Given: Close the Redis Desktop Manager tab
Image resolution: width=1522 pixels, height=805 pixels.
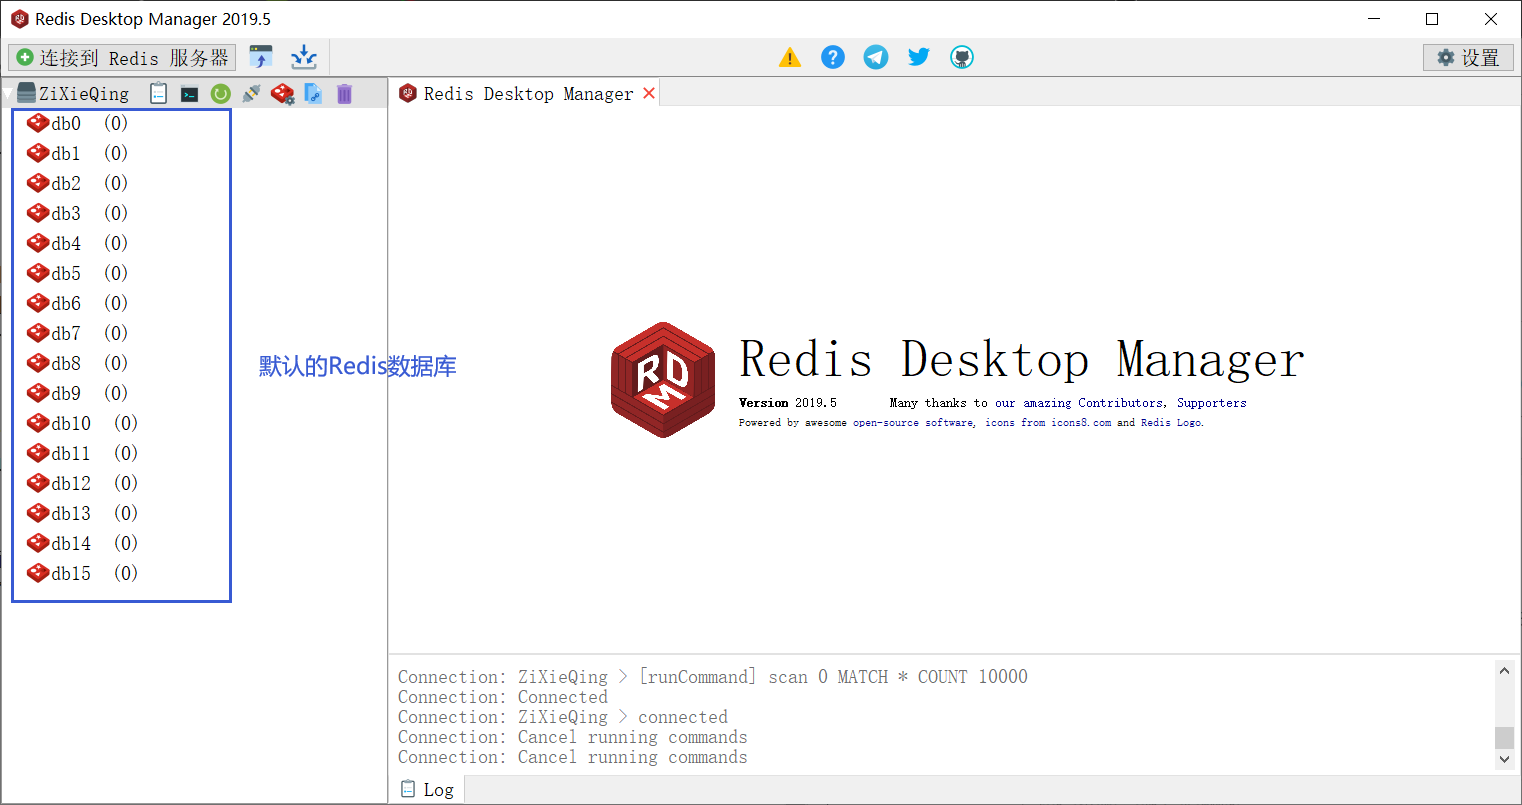Looking at the screenshot, I should (649, 93).
